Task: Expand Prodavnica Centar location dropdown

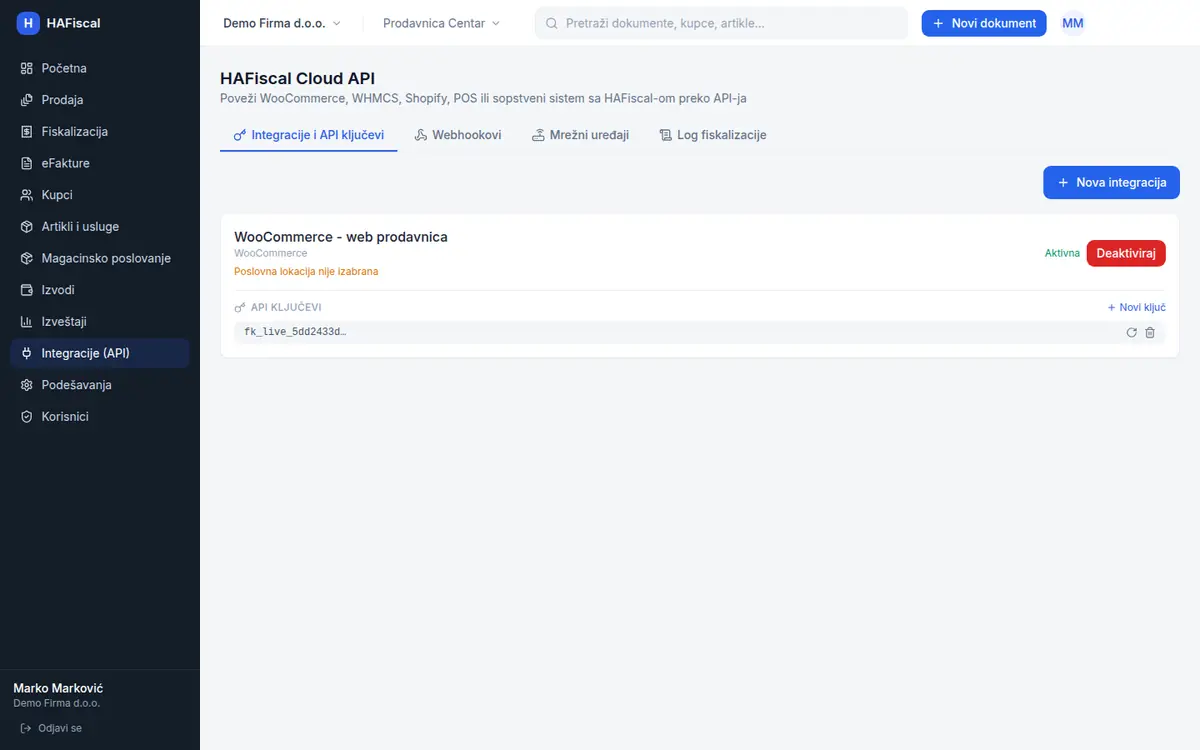Action: pos(441,23)
